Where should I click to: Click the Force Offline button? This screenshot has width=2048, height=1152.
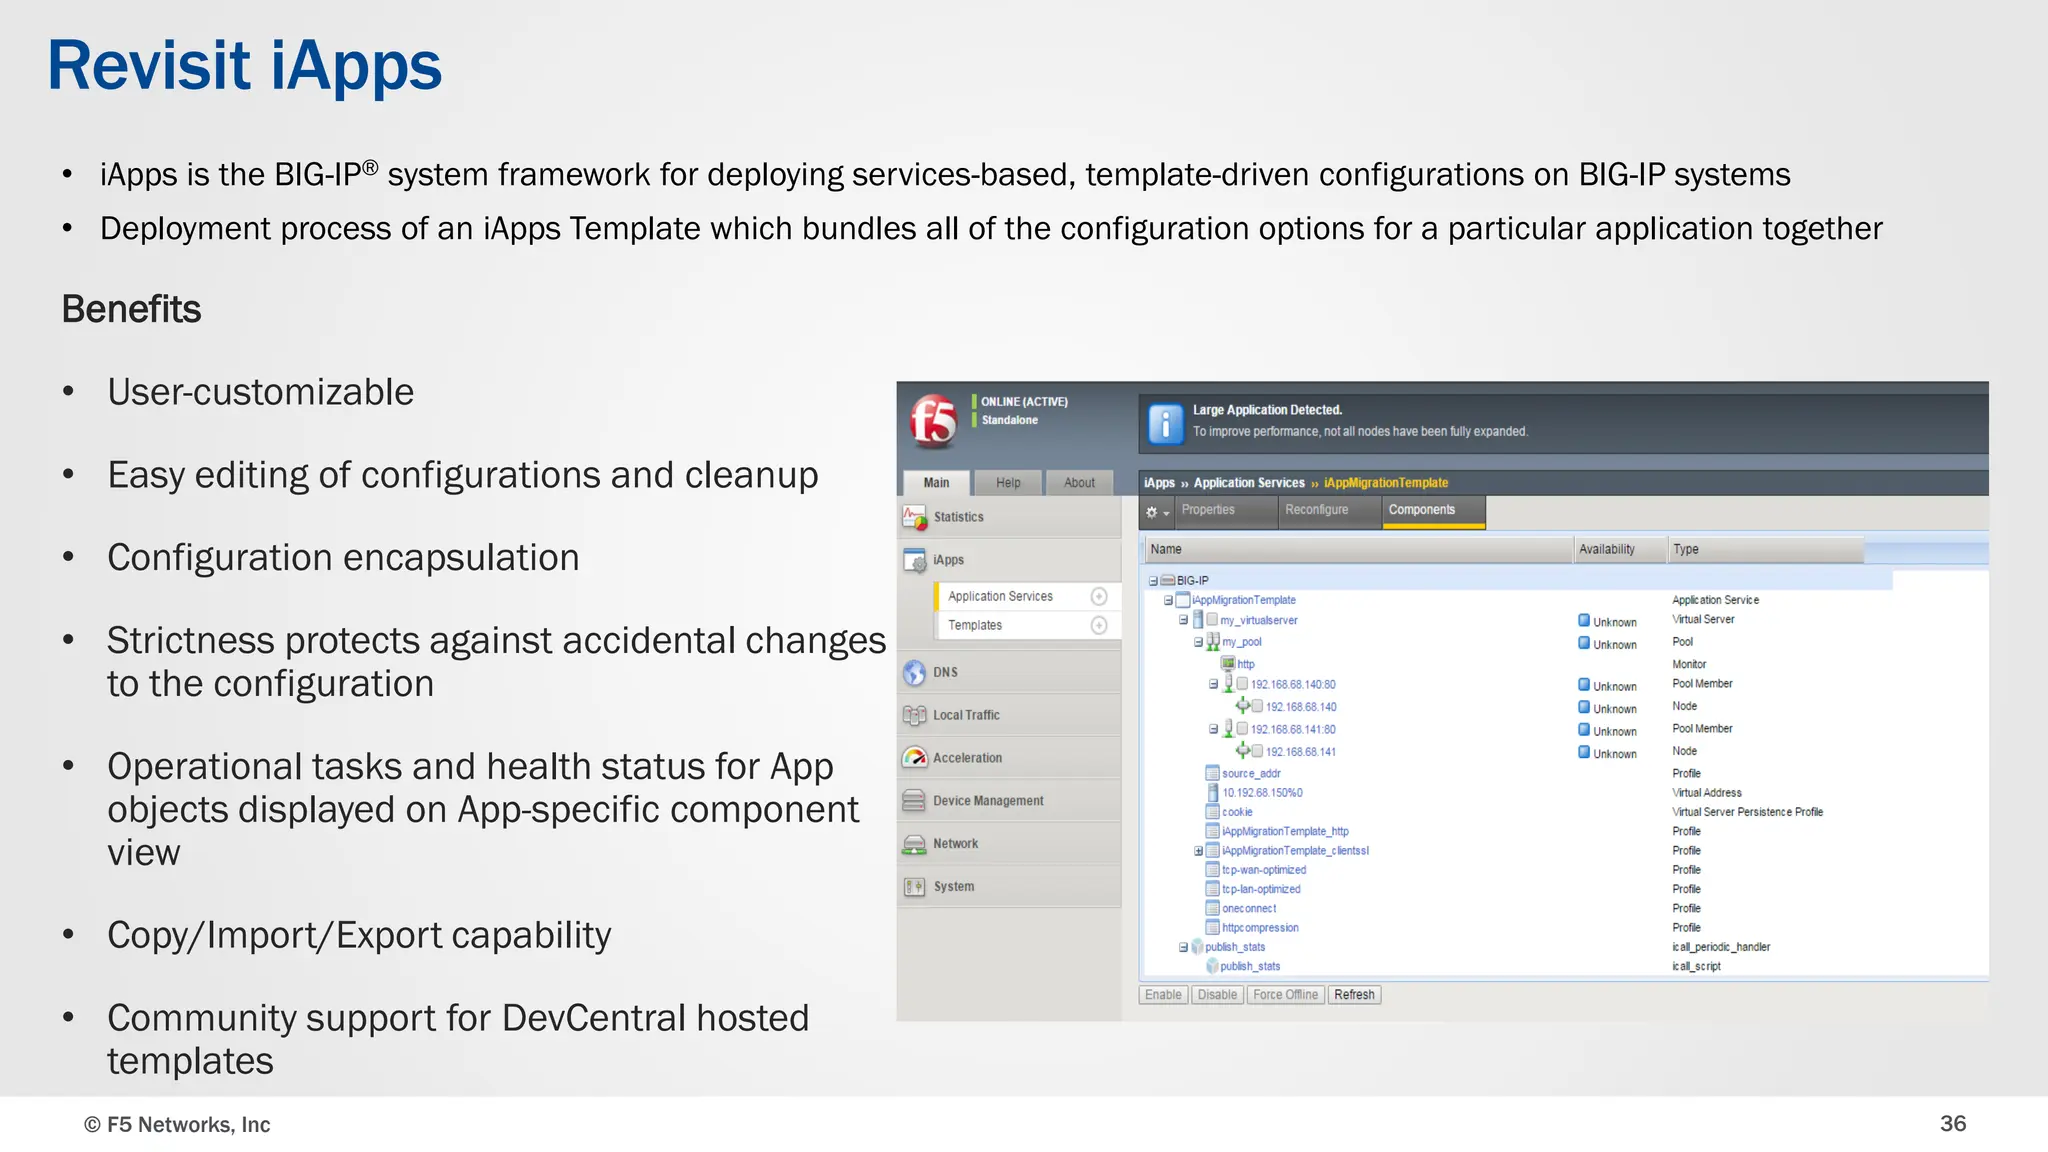click(1285, 995)
